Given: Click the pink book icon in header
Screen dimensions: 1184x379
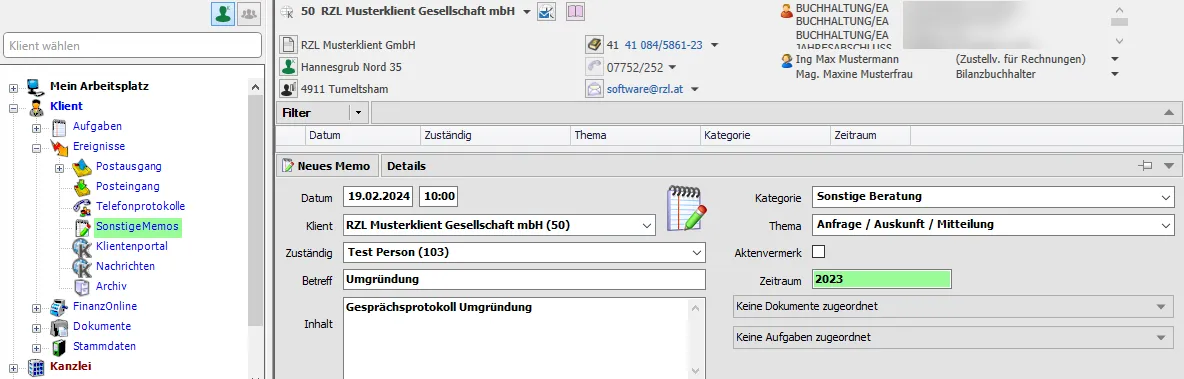Looking at the screenshot, I should coord(575,11).
